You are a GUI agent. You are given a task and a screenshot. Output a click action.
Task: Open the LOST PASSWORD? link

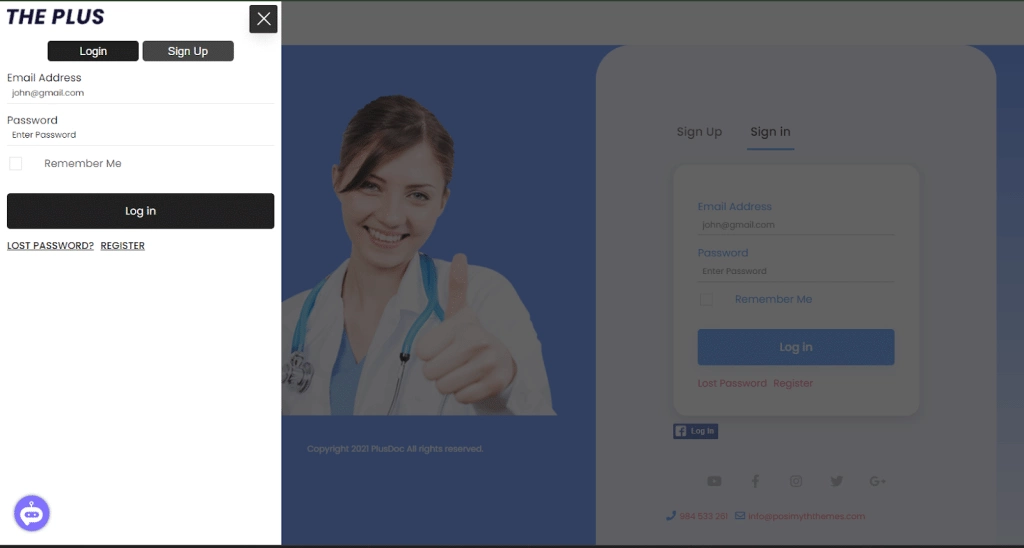50,246
